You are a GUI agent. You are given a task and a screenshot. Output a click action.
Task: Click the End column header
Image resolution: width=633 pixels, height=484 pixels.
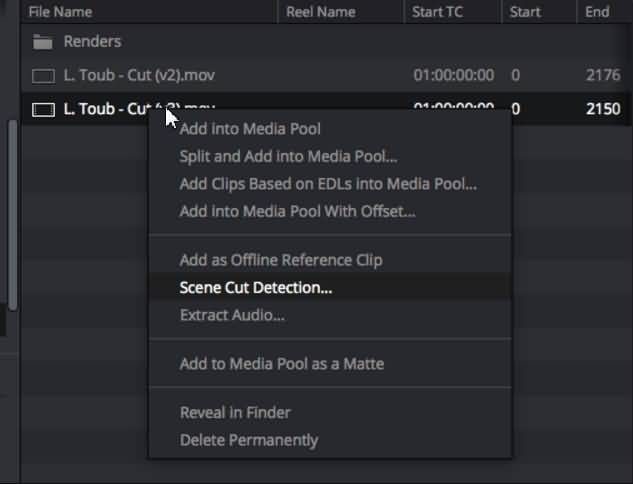(597, 12)
